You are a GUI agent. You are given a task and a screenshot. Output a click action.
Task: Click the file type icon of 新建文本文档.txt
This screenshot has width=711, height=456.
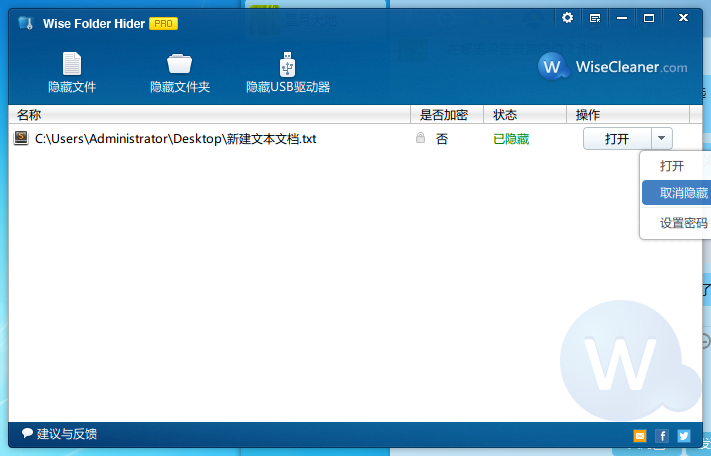[x=21, y=138]
